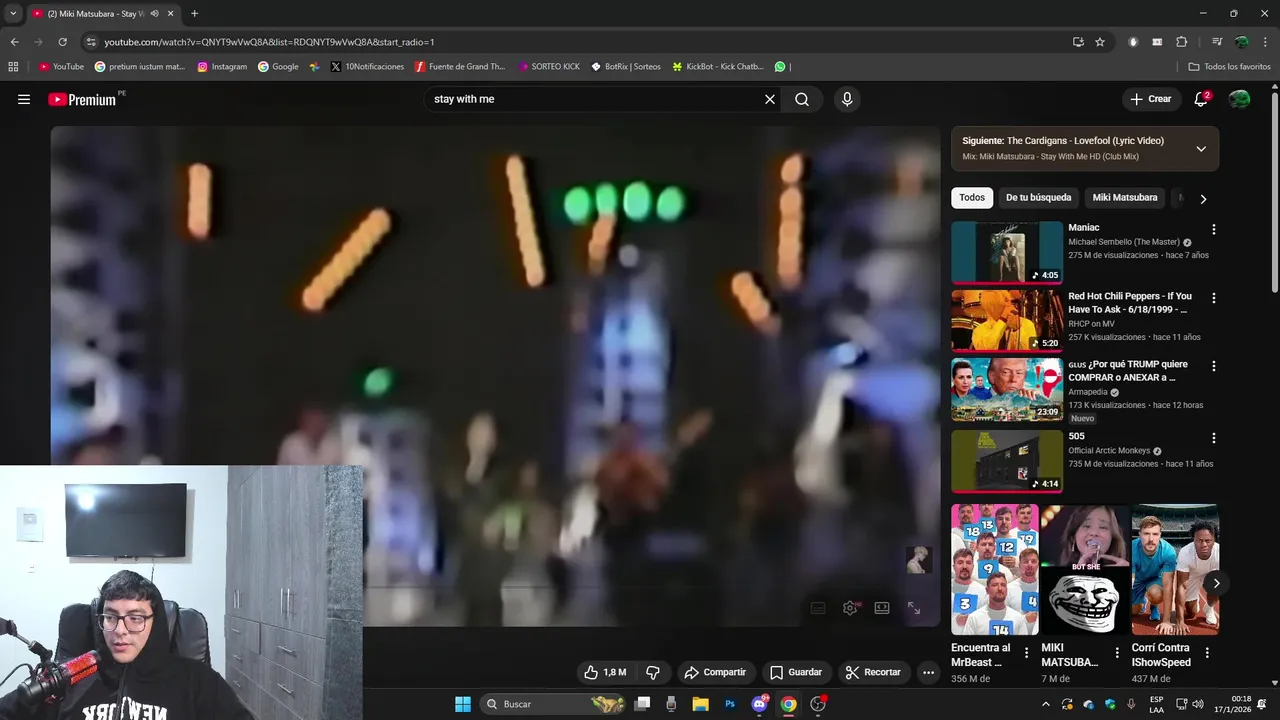Expand the Siguiente mix queue panel

click(1201, 149)
